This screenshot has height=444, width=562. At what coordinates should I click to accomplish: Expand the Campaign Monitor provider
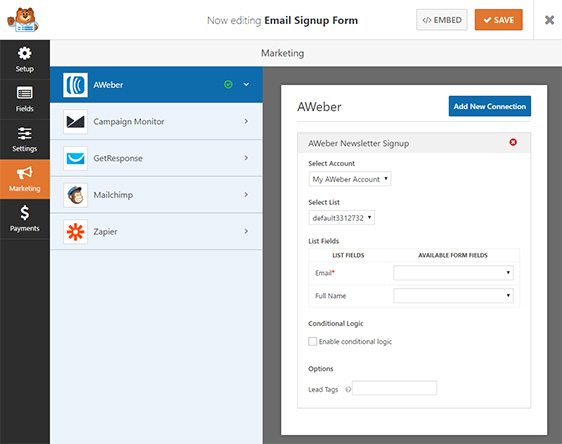tap(246, 121)
